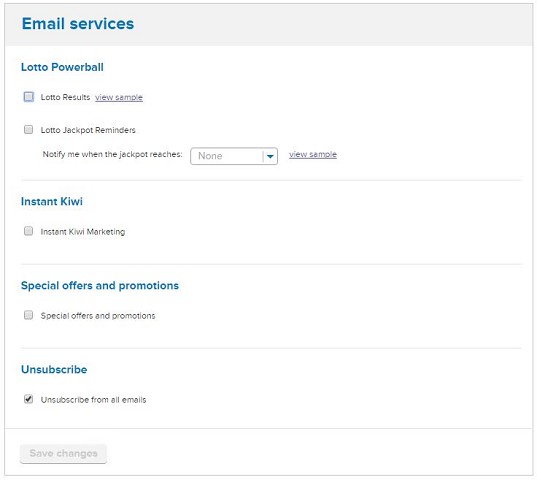Click the dropdown arrow on jackpot selector
The height and width of the screenshot is (480, 537).
tap(270, 156)
